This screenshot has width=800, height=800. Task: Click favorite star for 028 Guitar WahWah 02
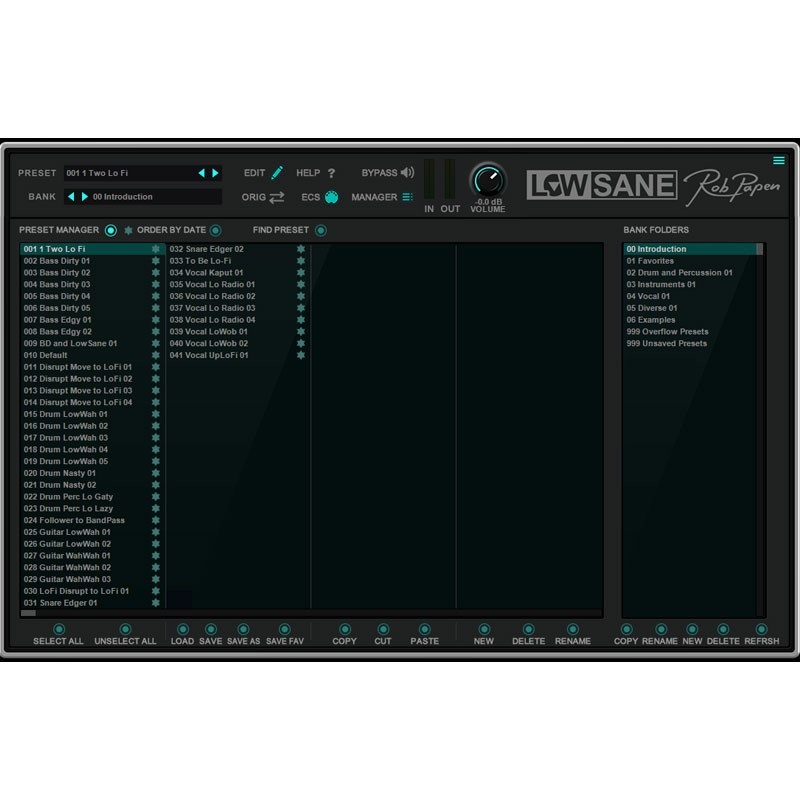(x=156, y=567)
